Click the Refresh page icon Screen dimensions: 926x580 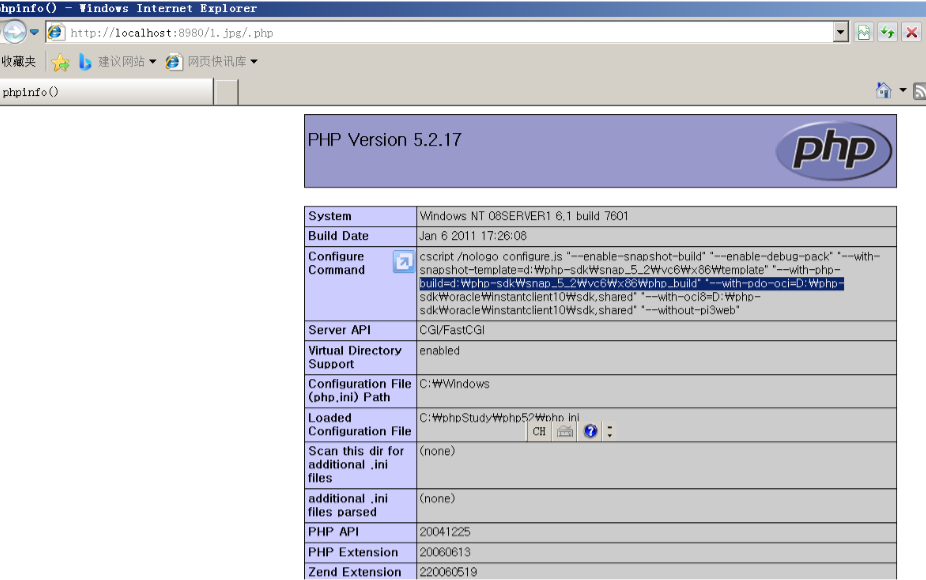[886, 31]
